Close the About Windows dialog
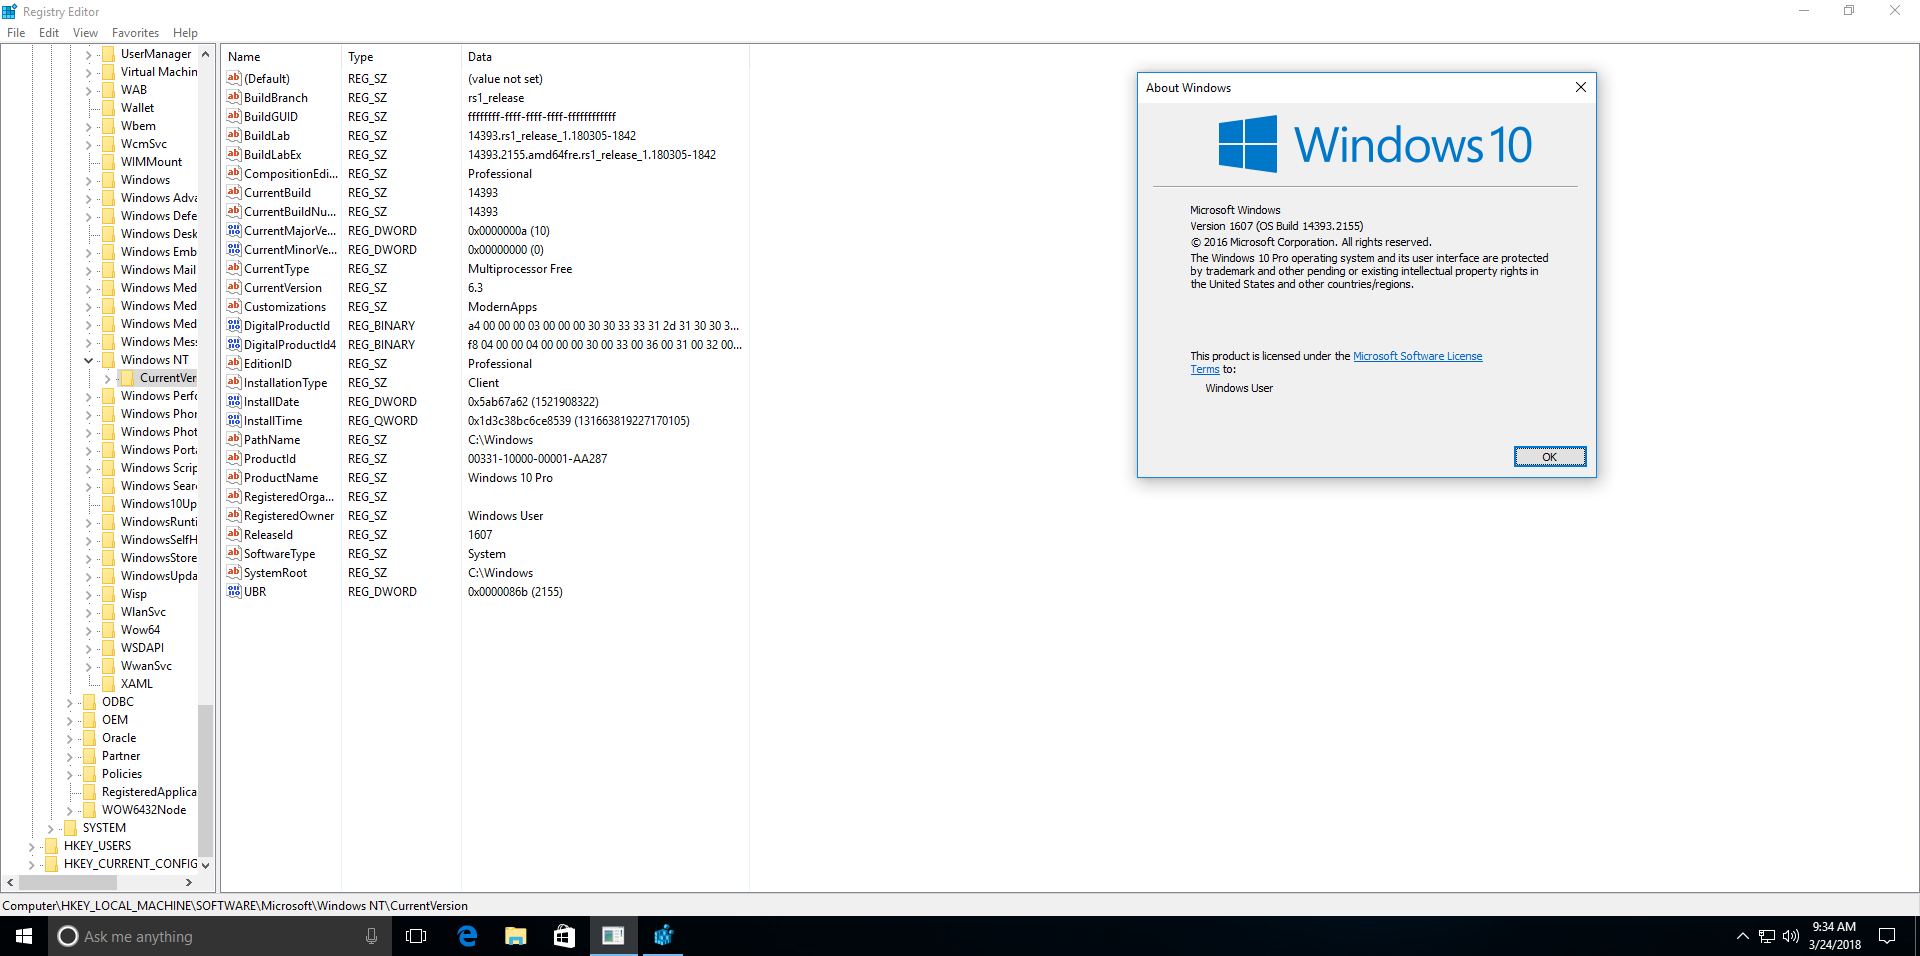1920x956 pixels. (x=1581, y=87)
